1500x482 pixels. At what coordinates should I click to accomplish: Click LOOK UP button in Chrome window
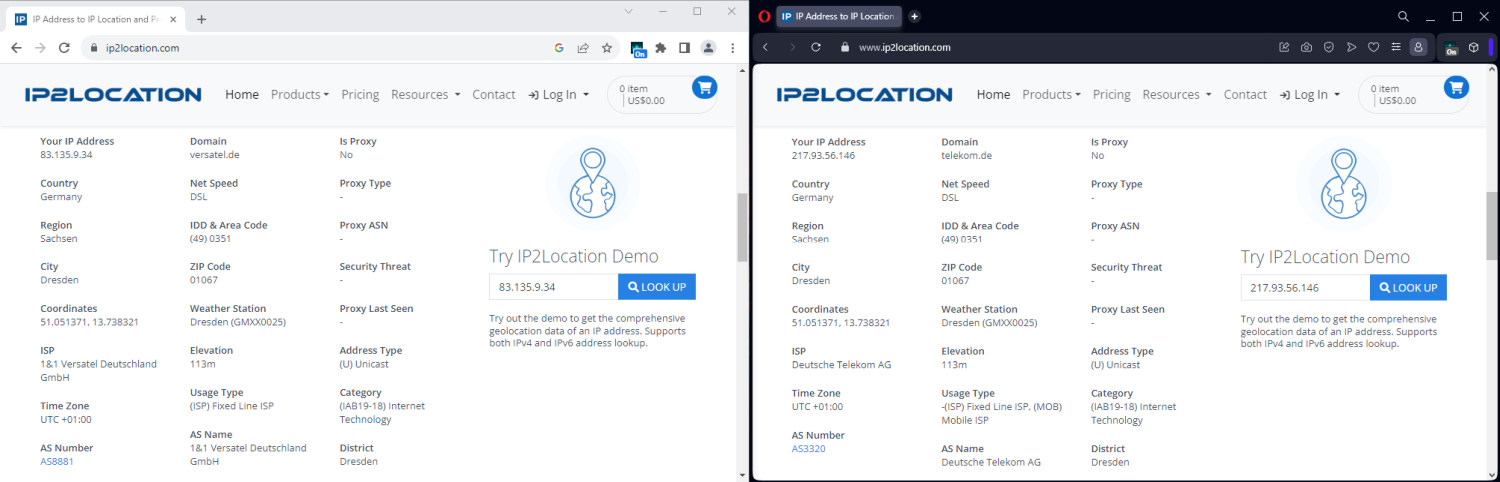click(x=657, y=287)
